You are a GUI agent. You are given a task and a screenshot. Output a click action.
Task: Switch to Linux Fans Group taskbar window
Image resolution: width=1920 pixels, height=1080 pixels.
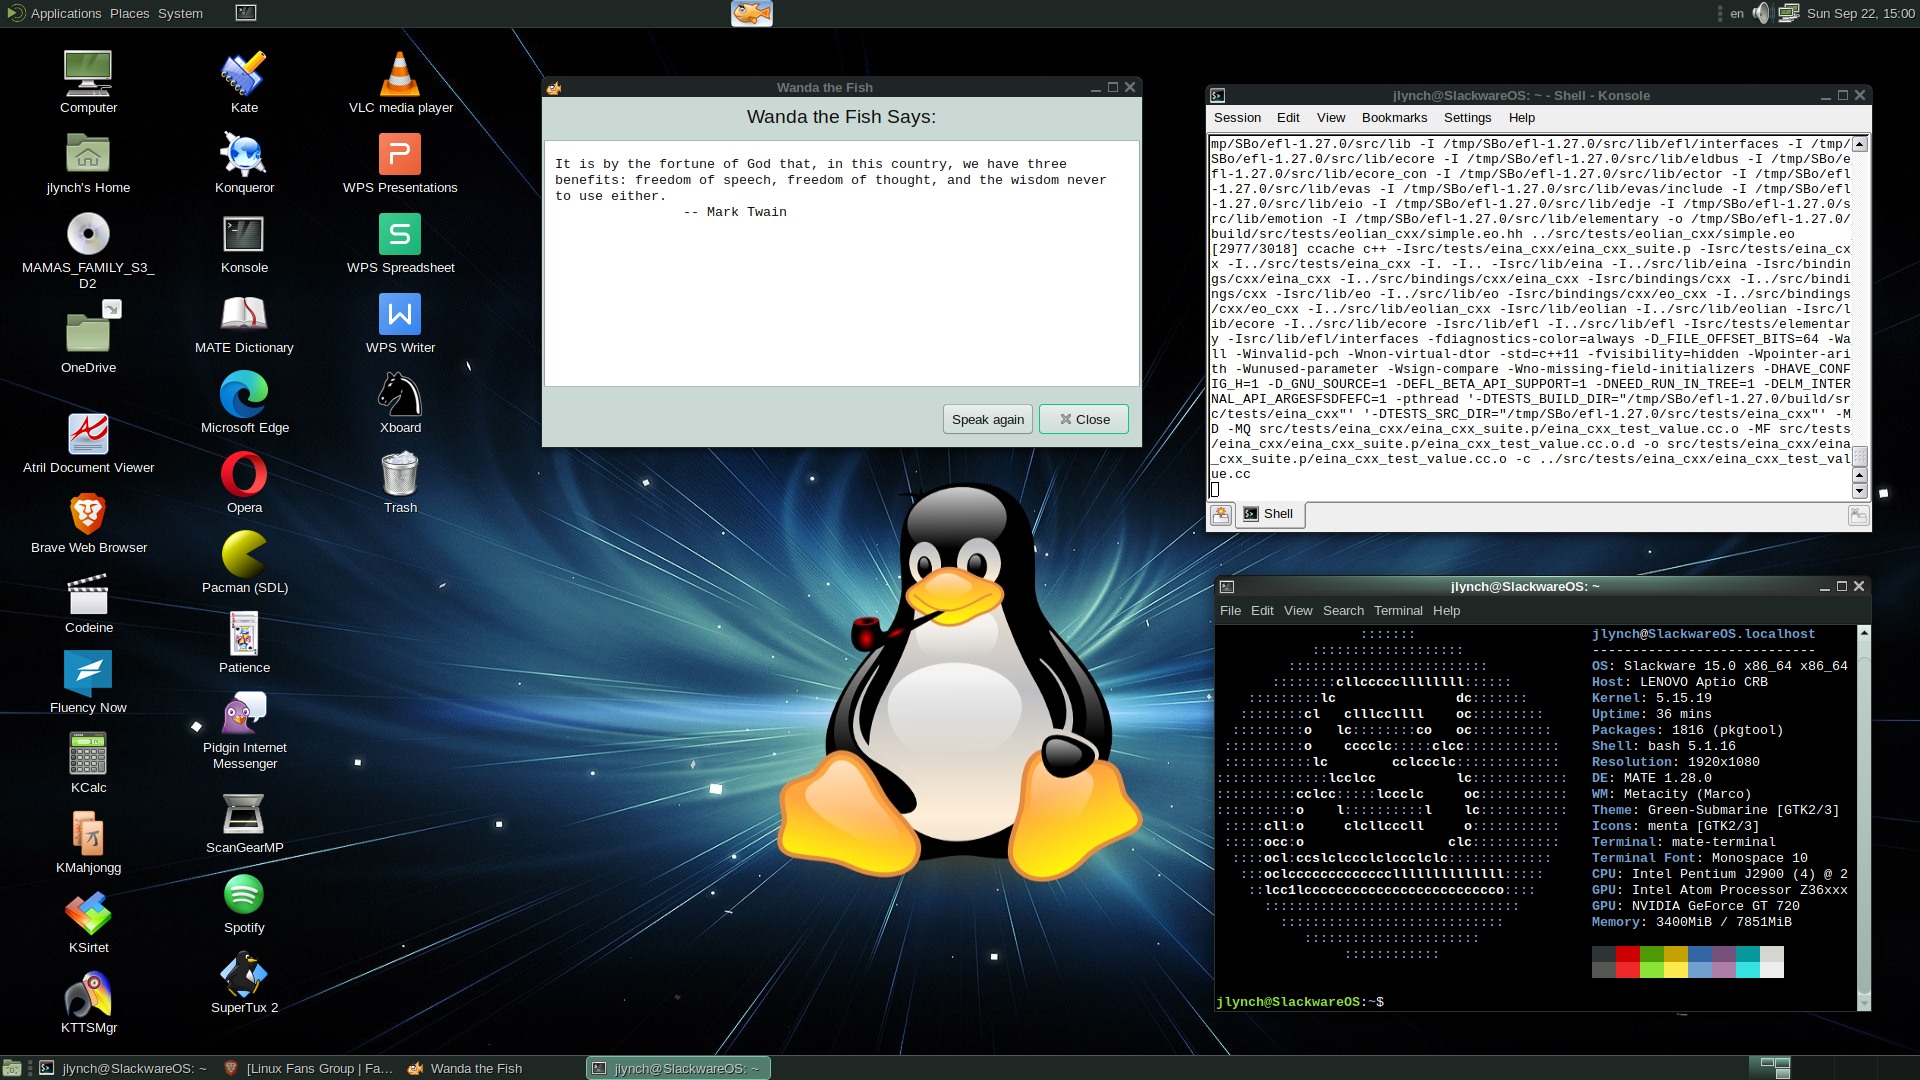pos(309,1069)
